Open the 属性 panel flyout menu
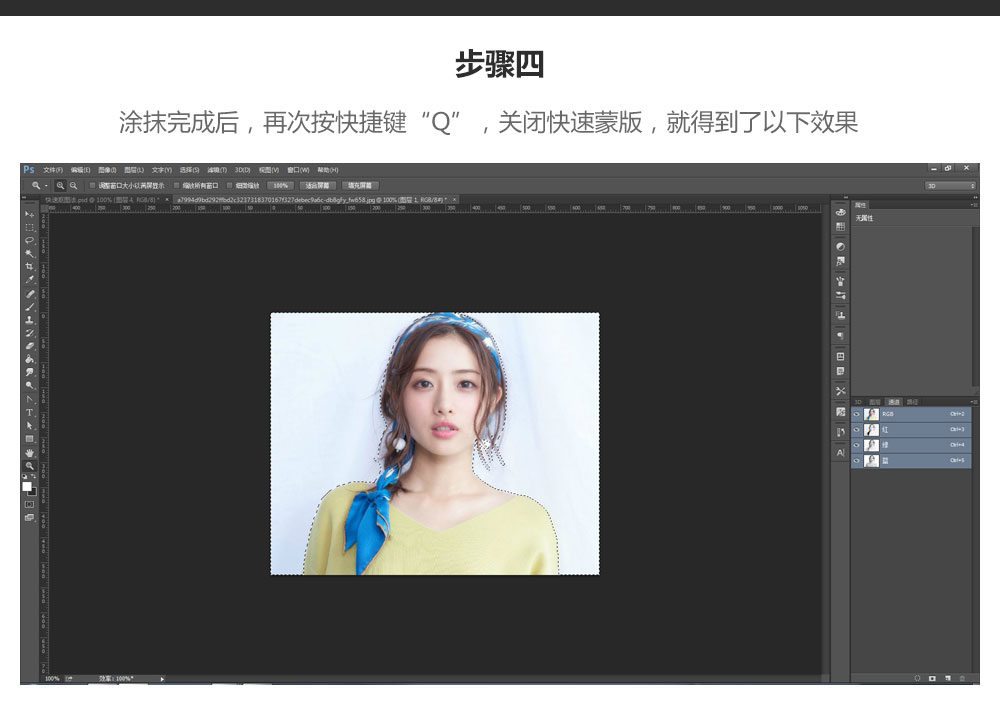The image size is (1000, 711). 974,205
